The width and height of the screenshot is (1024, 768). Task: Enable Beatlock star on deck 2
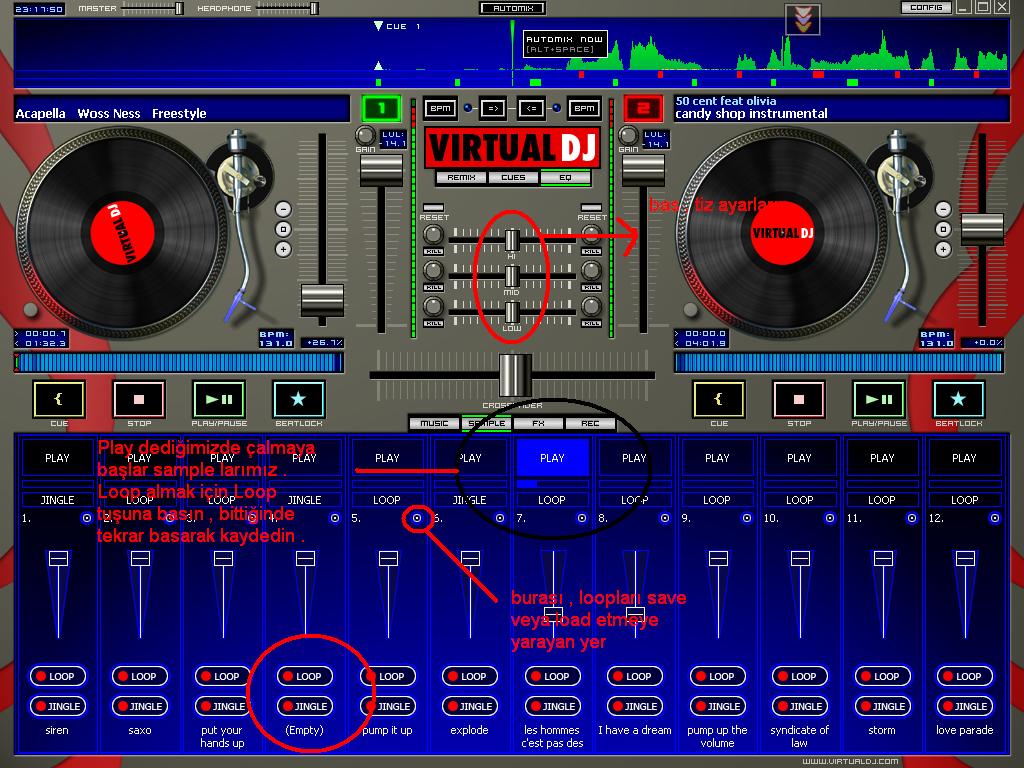959,399
